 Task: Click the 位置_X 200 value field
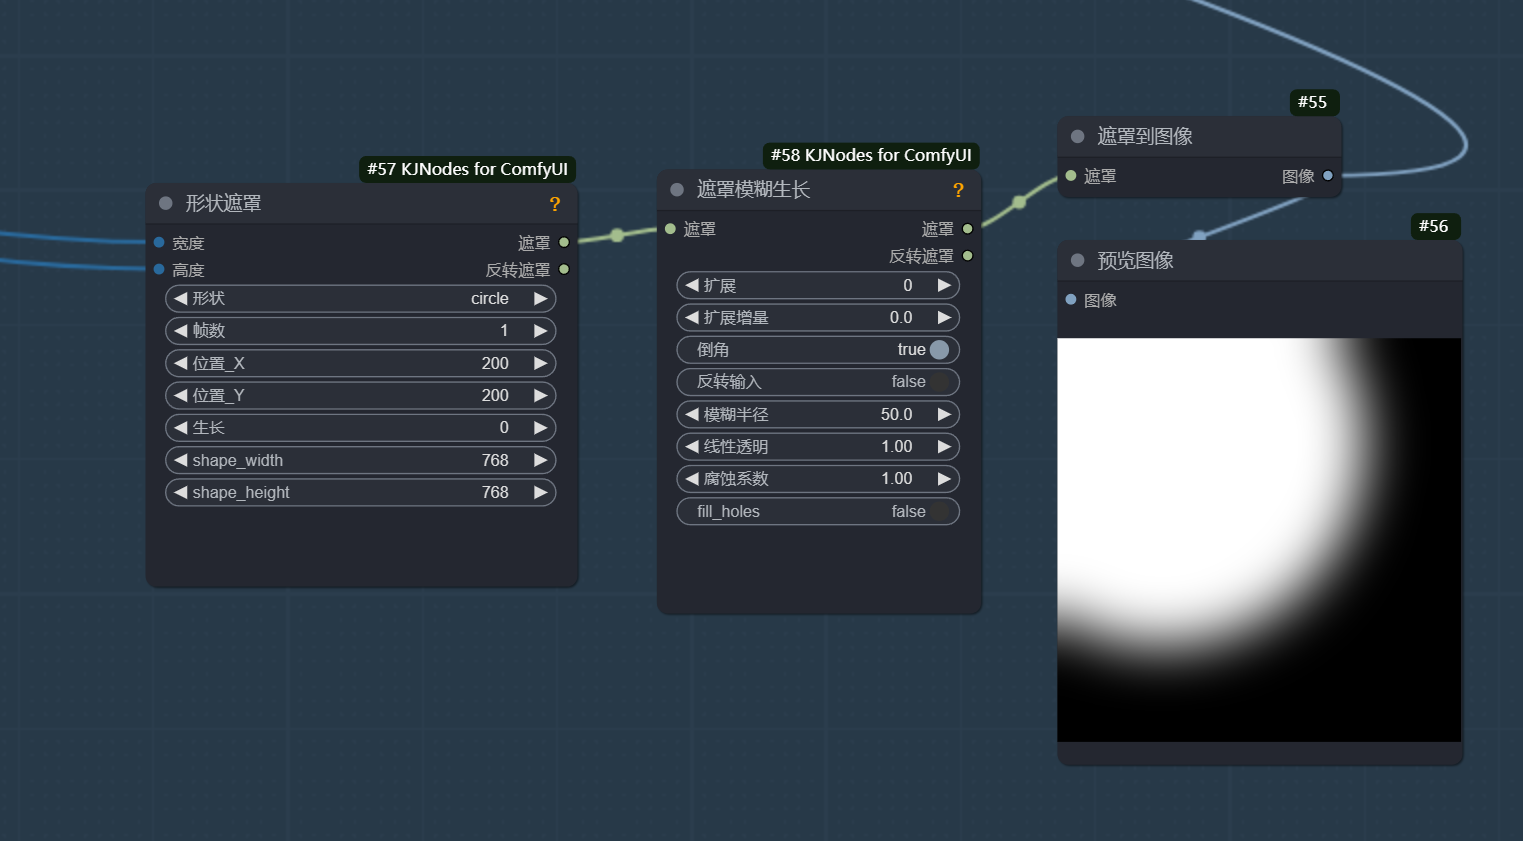click(x=361, y=363)
